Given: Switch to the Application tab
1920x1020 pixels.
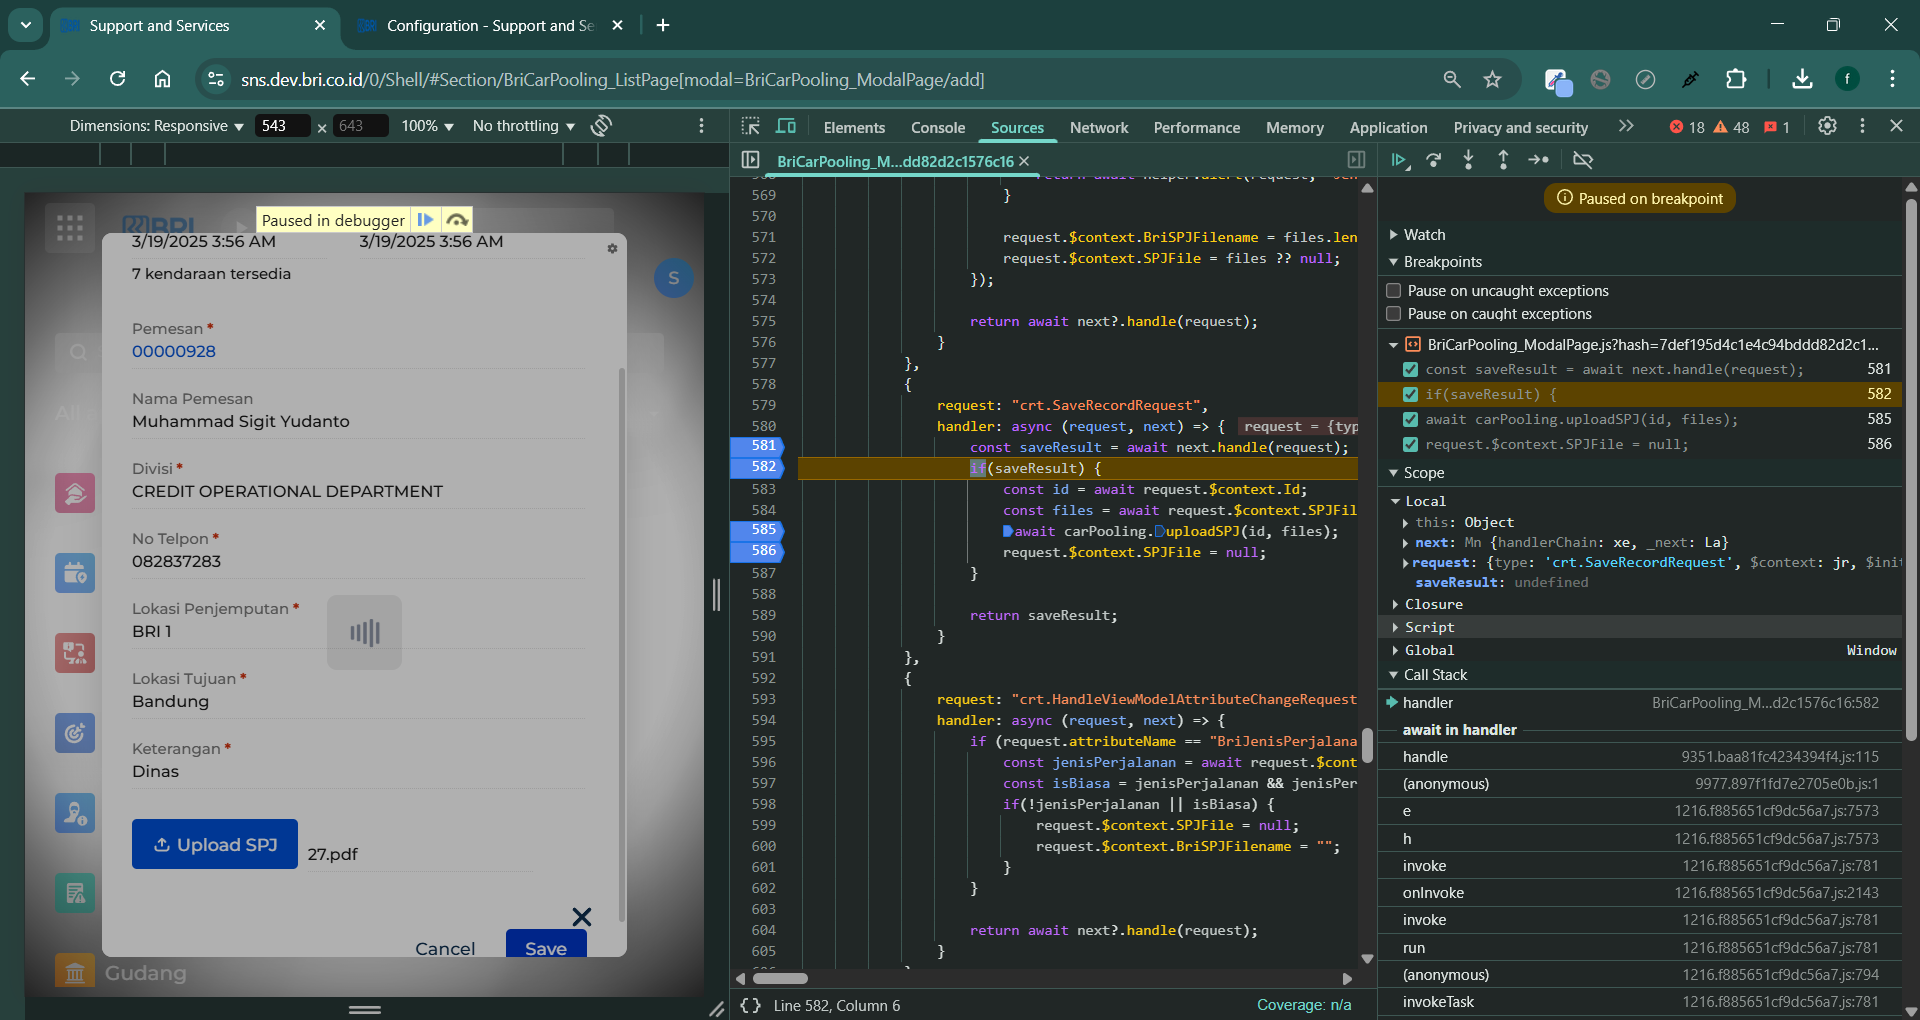Looking at the screenshot, I should [x=1388, y=127].
